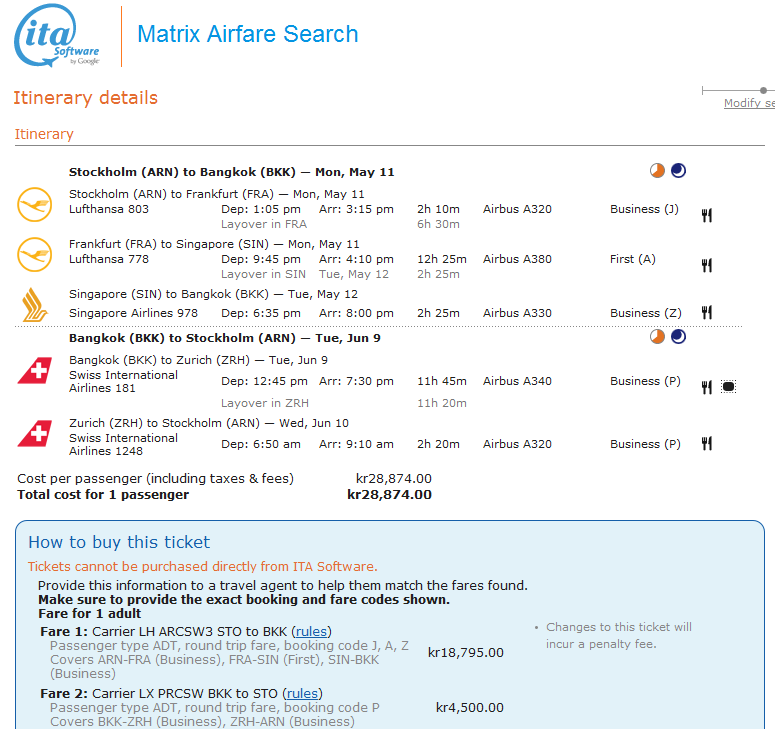Click the Itinerary details heading
775x729 pixels.
(x=86, y=98)
